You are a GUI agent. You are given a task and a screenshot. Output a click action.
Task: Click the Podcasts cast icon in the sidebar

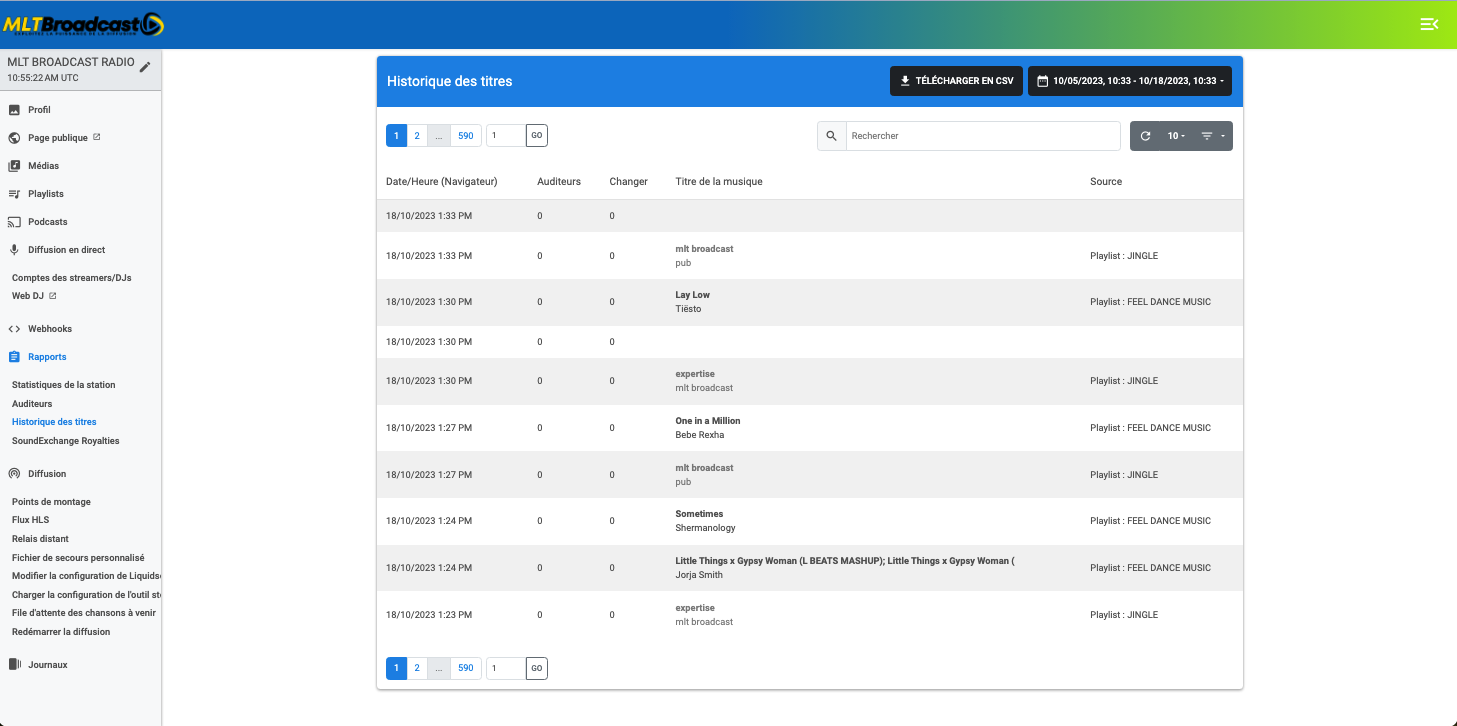click(x=14, y=222)
